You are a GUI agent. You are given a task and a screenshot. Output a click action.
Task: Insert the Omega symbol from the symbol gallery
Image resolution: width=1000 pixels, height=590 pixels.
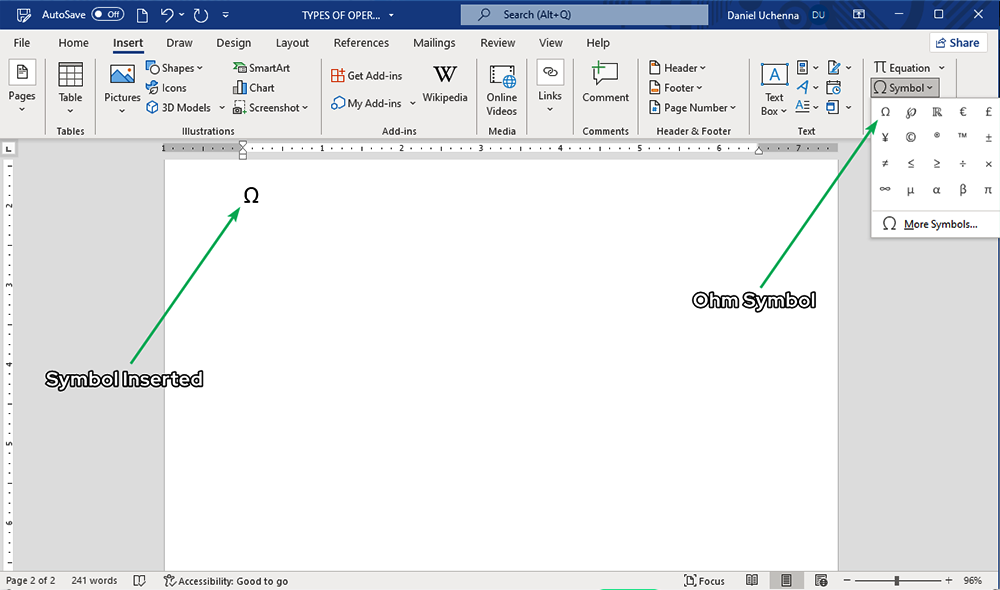885,112
